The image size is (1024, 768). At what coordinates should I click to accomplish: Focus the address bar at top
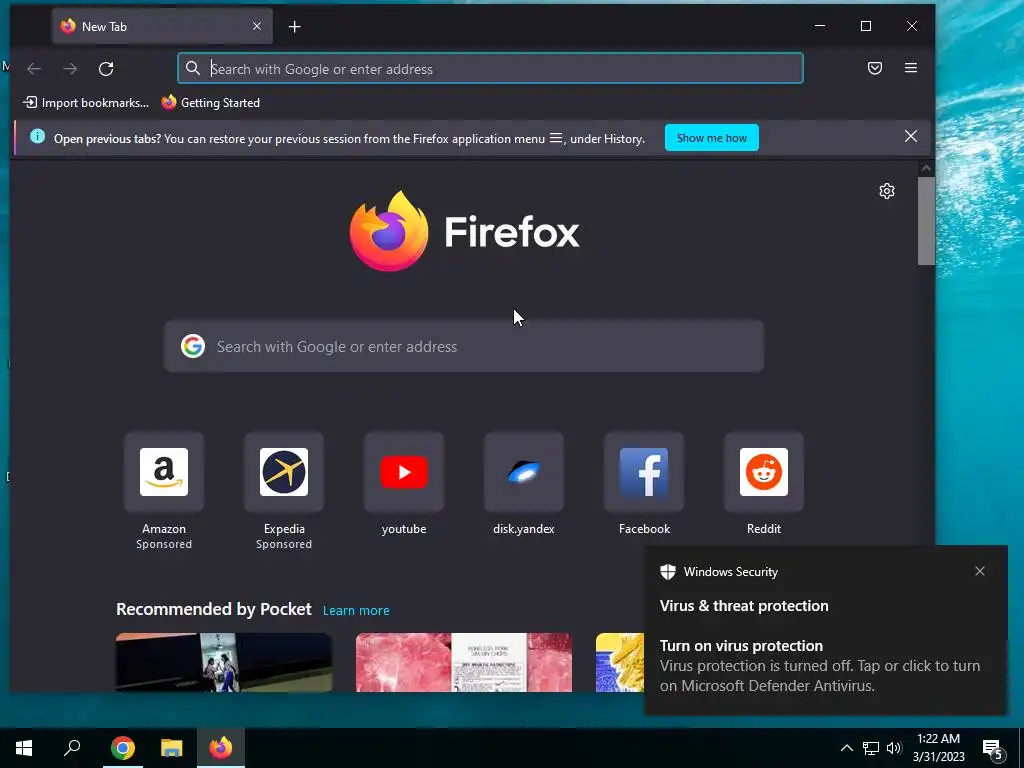[490, 69]
